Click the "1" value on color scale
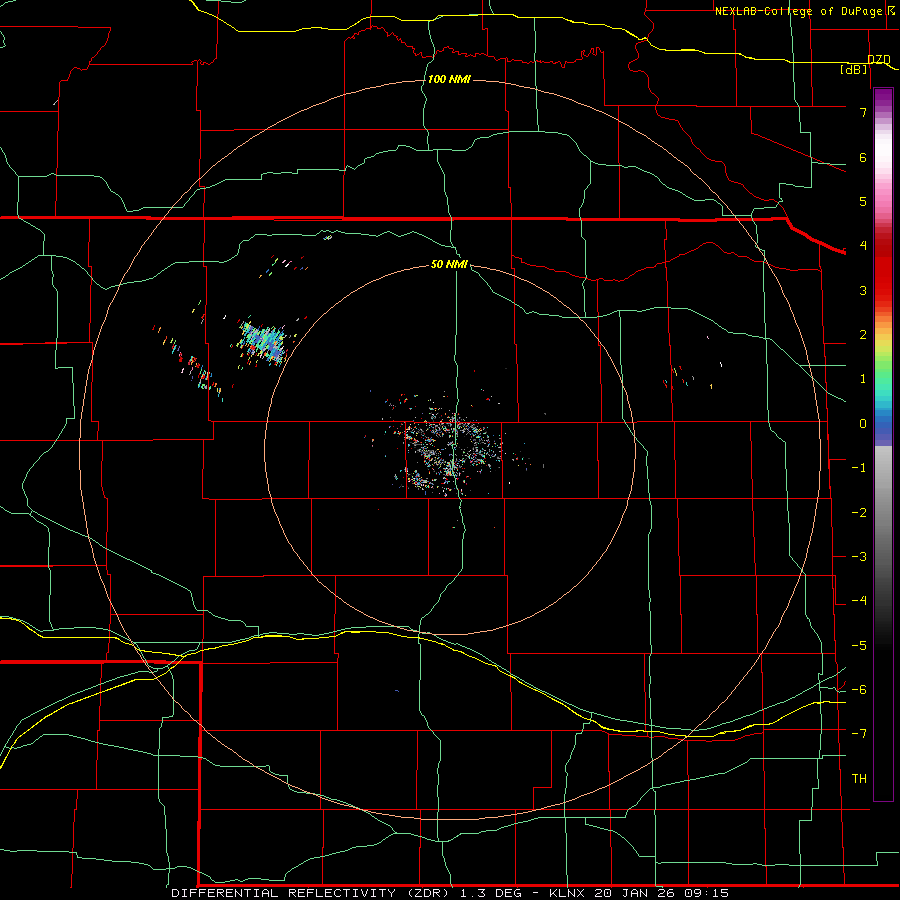The image size is (900, 900). coord(863,379)
